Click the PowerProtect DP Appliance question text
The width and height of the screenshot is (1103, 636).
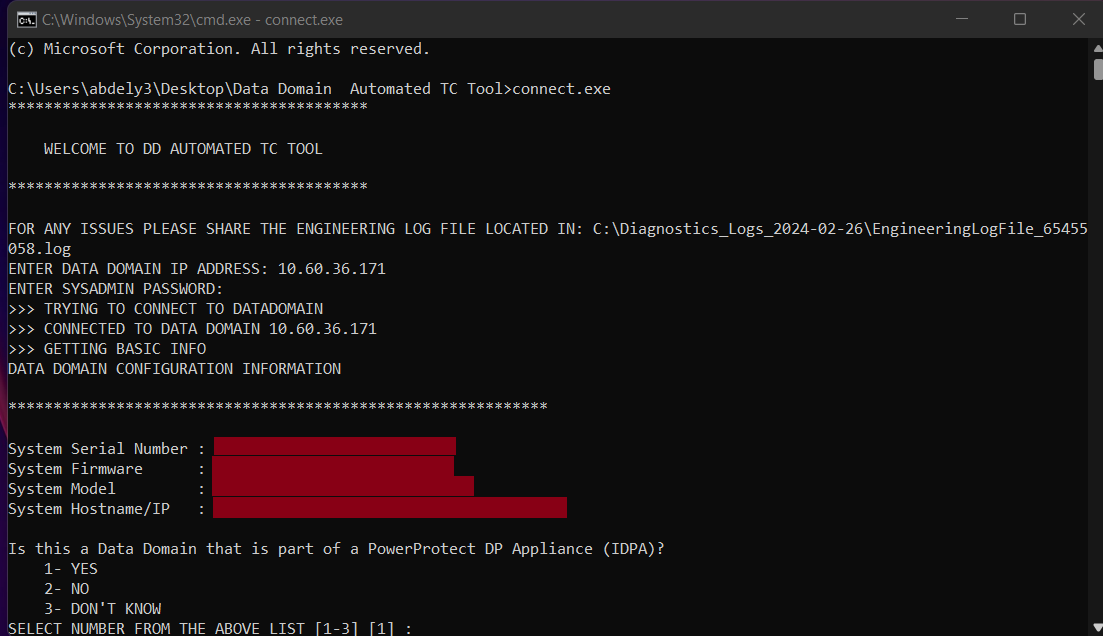[x=335, y=548]
